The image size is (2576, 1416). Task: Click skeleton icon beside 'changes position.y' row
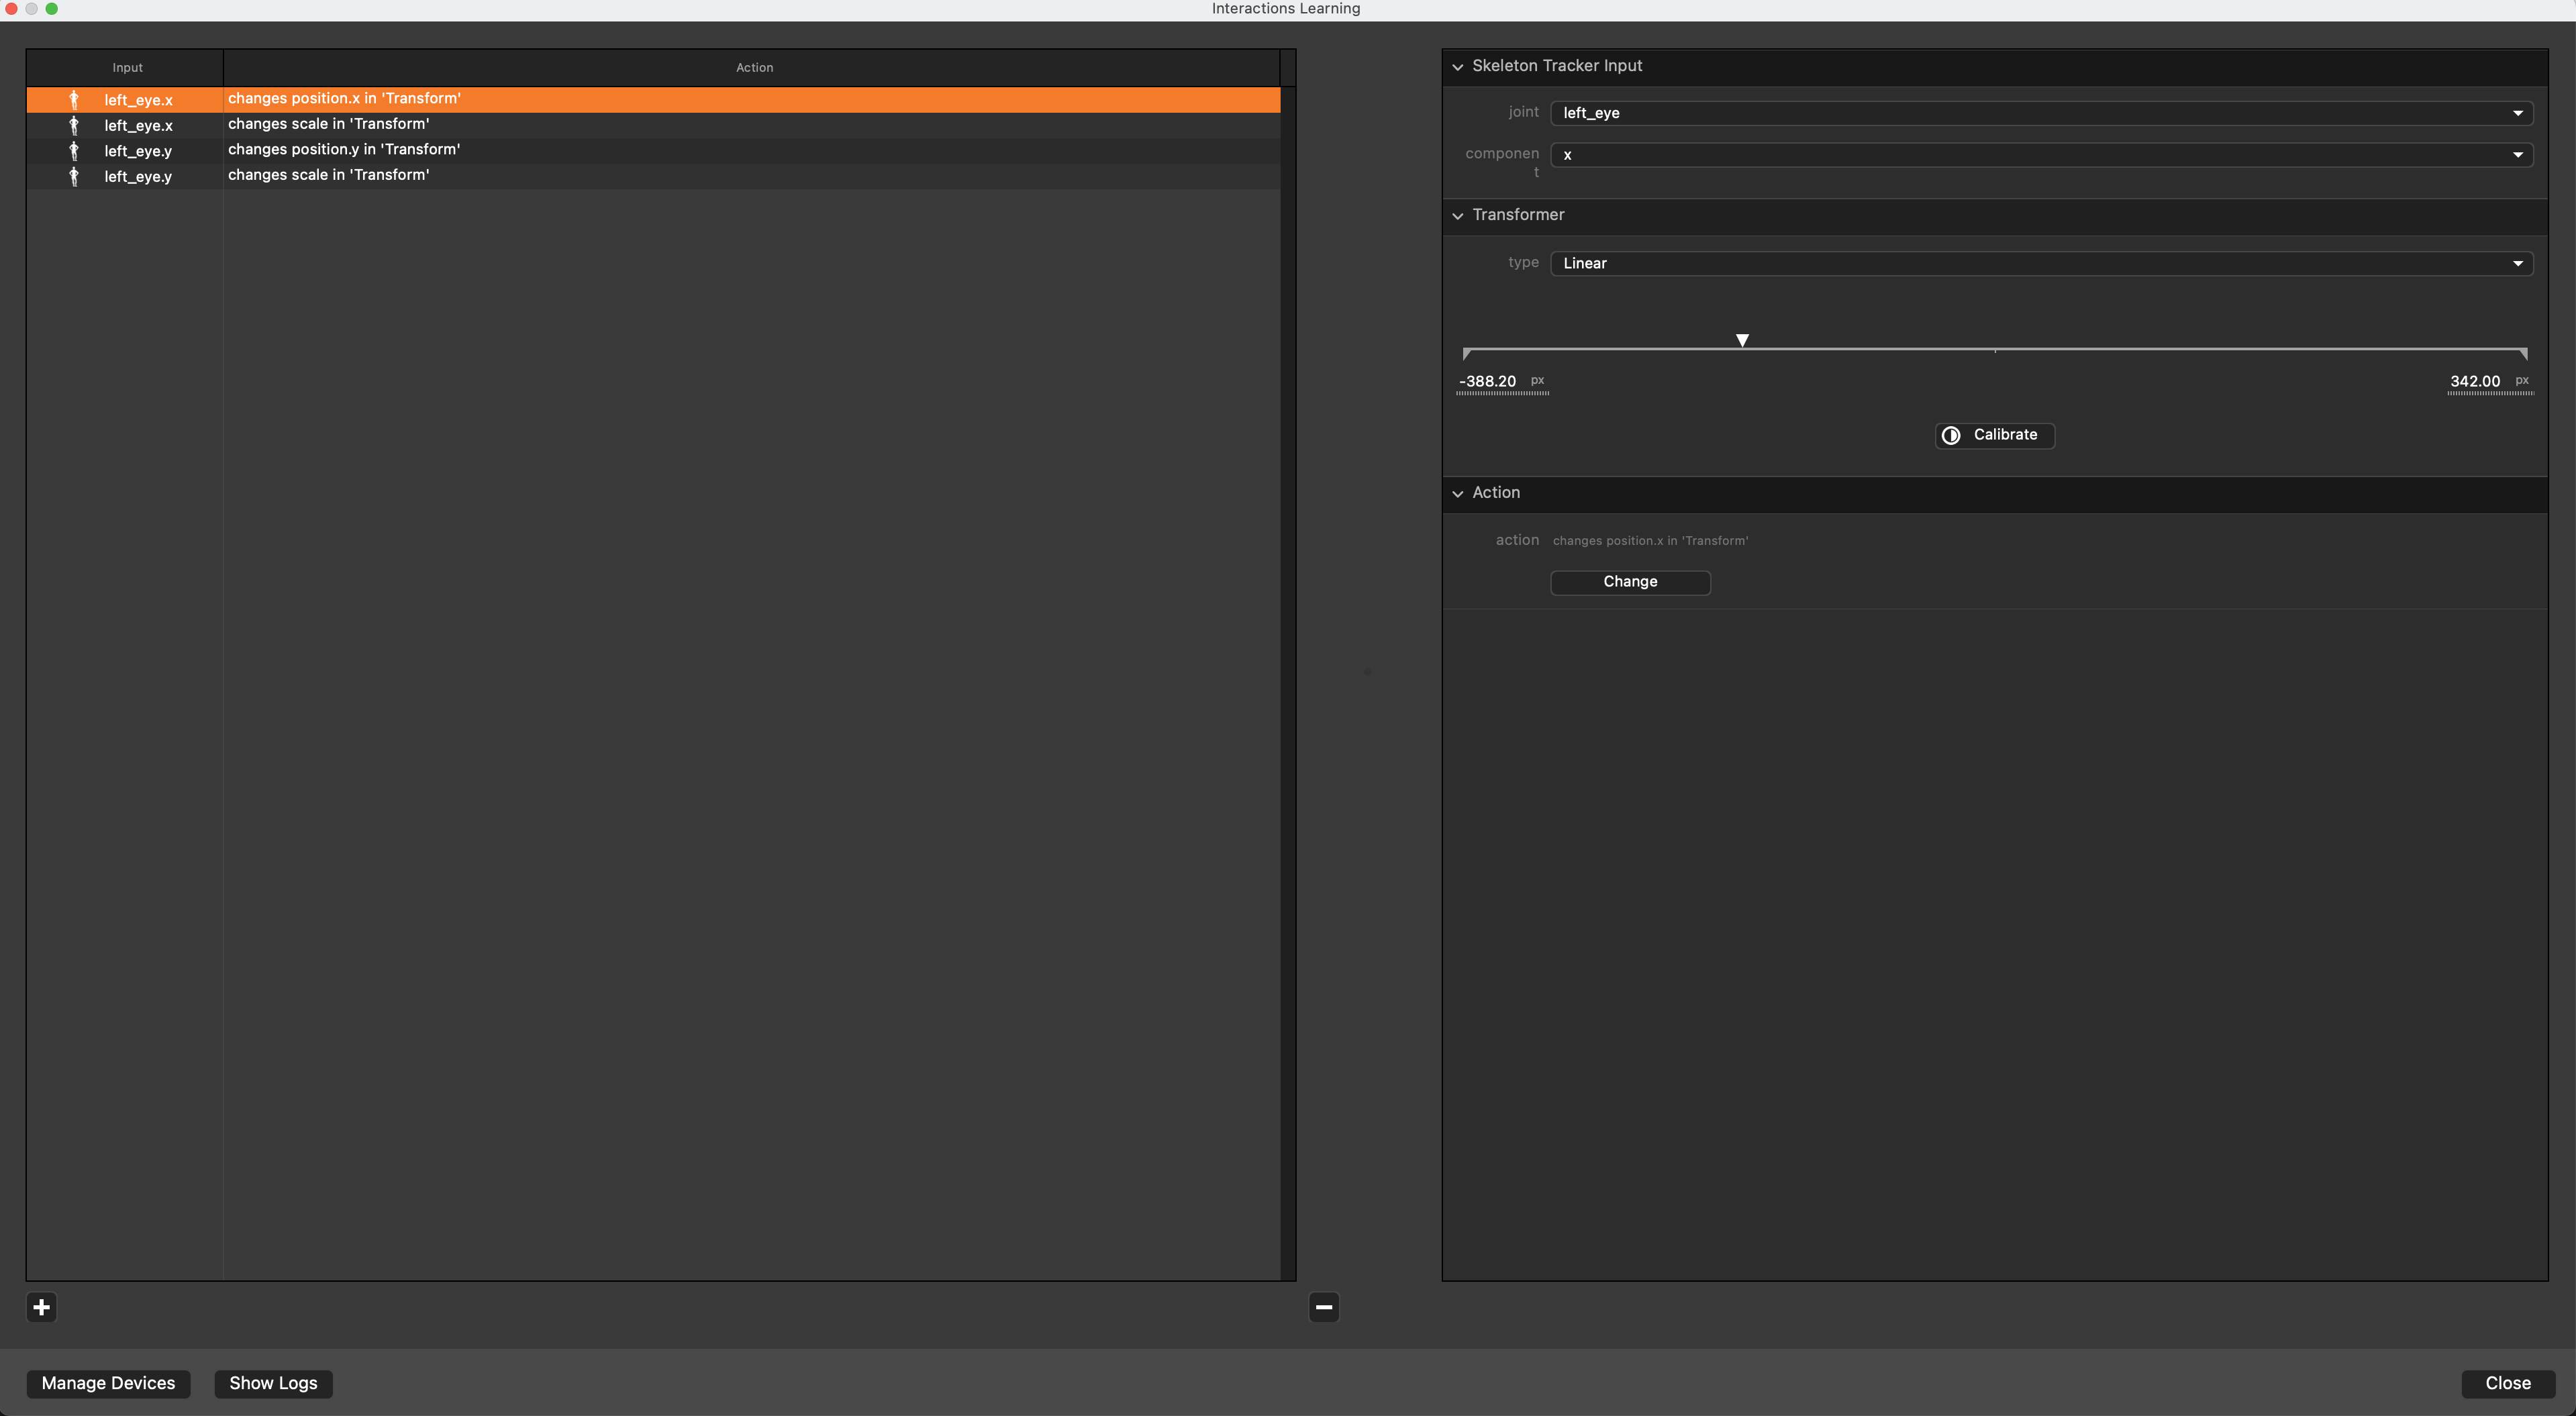point(74,151)
